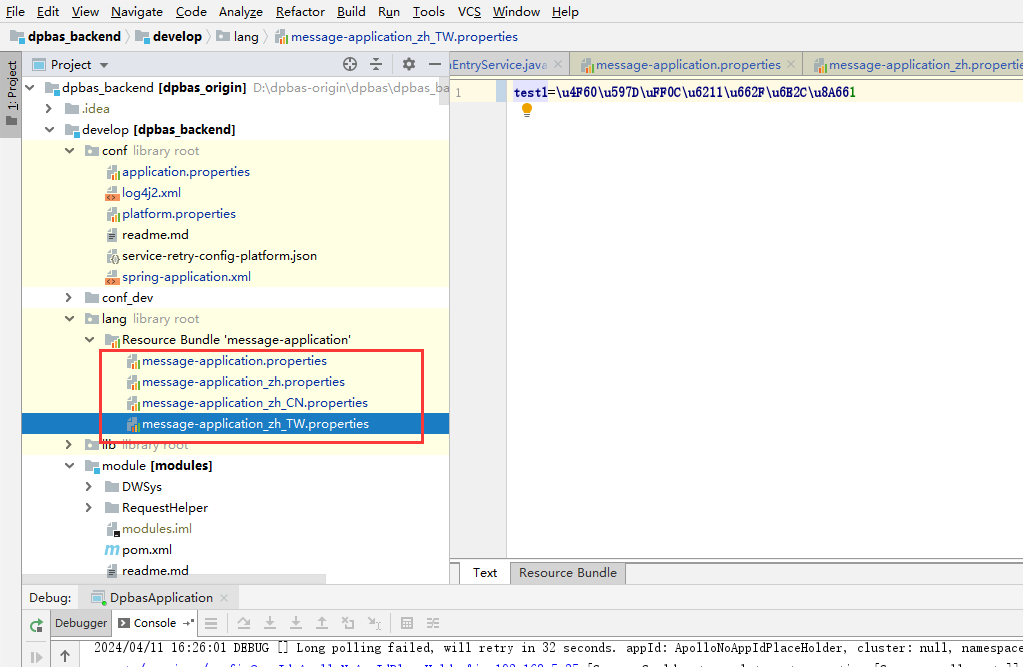Open Project panel settings gear
This screenshot has width=1023, height=667.
[x=408, y=64]
